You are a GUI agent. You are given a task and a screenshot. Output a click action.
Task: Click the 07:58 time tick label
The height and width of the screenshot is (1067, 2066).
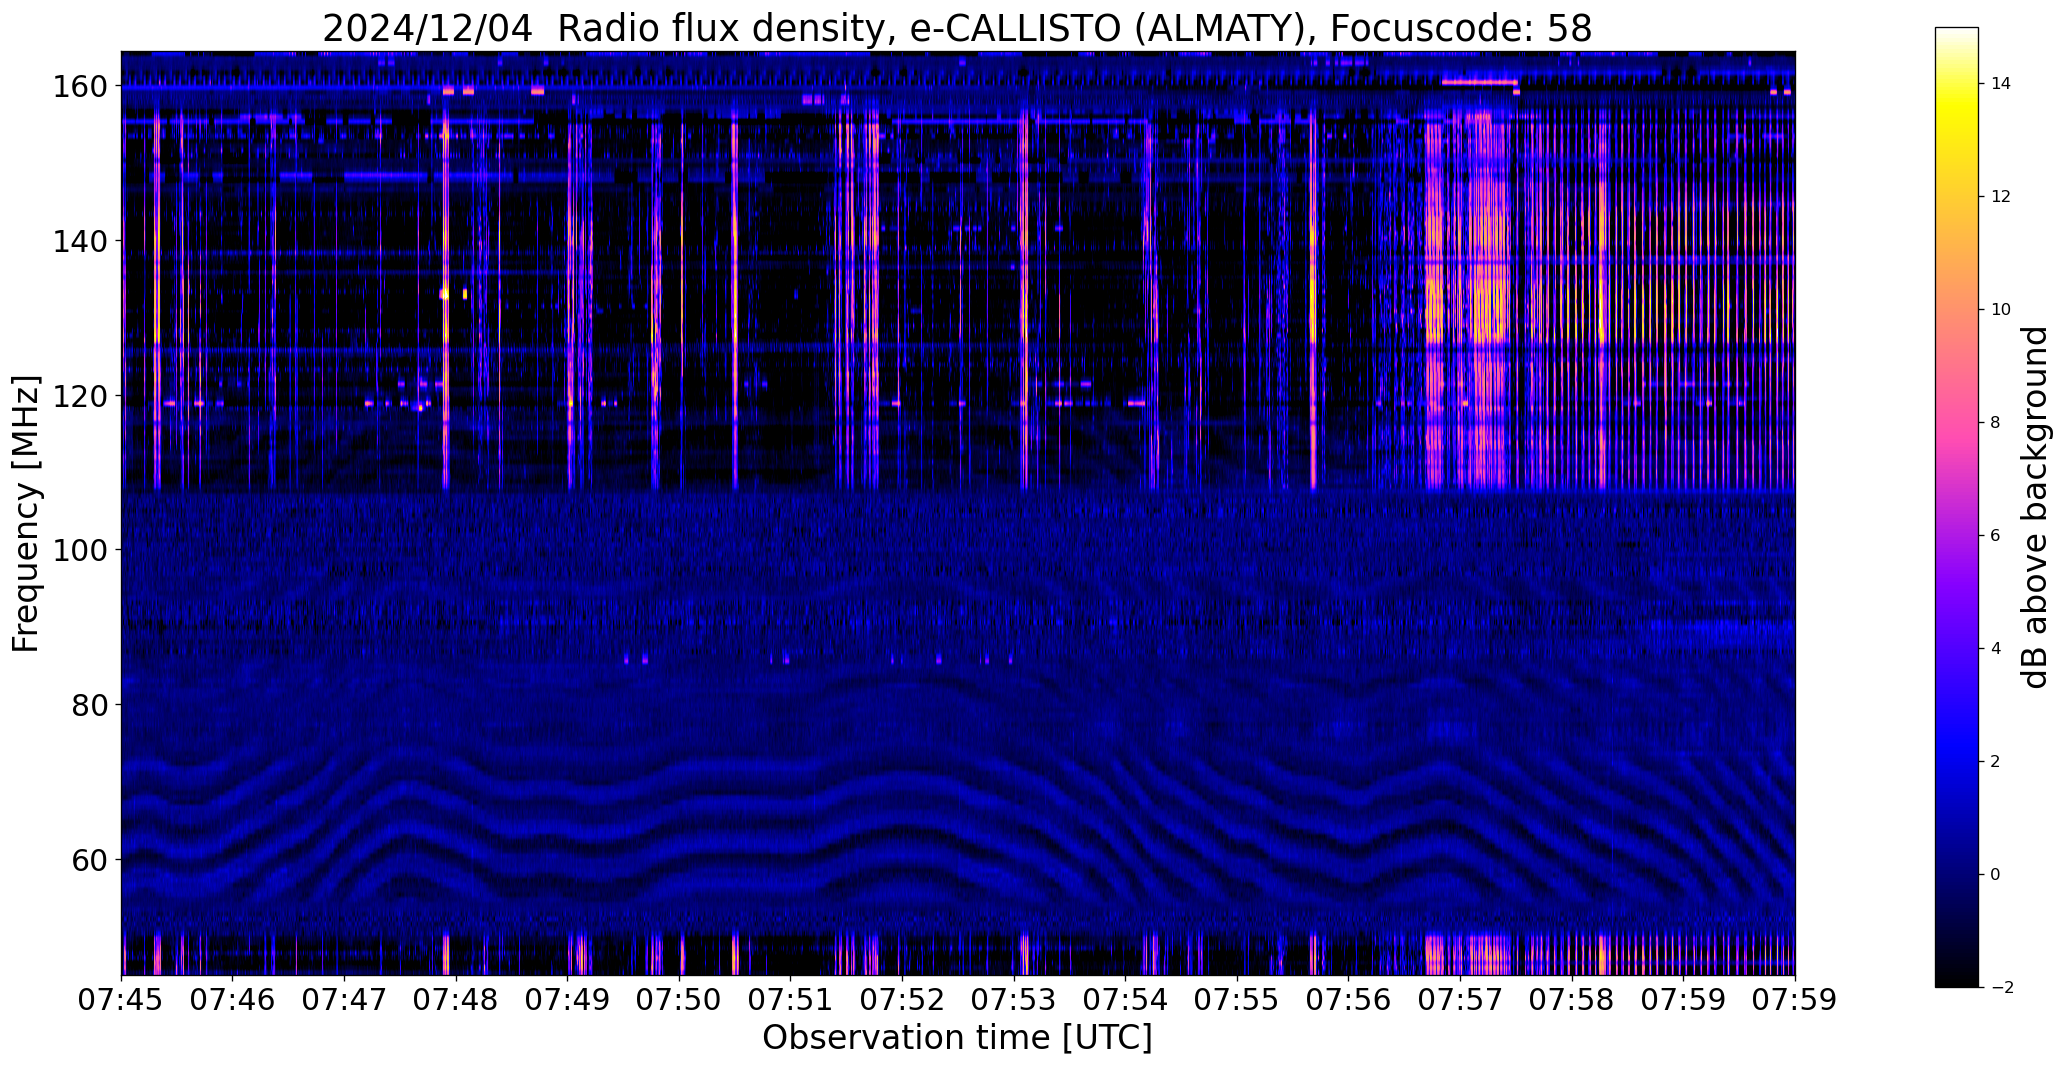[1572, 1001]
